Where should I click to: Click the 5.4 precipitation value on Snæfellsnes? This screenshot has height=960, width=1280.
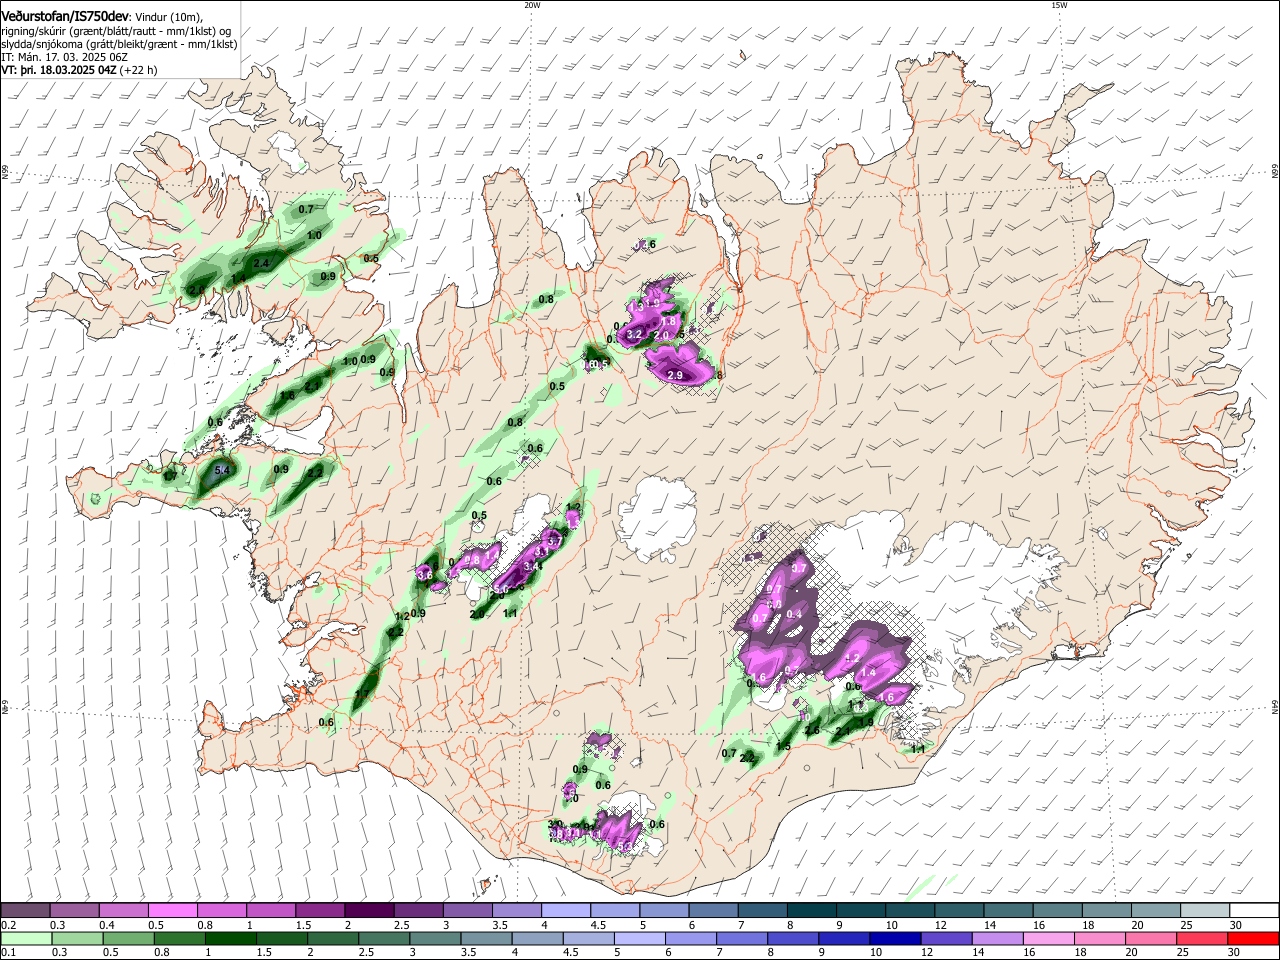click(x=222, y=469)
